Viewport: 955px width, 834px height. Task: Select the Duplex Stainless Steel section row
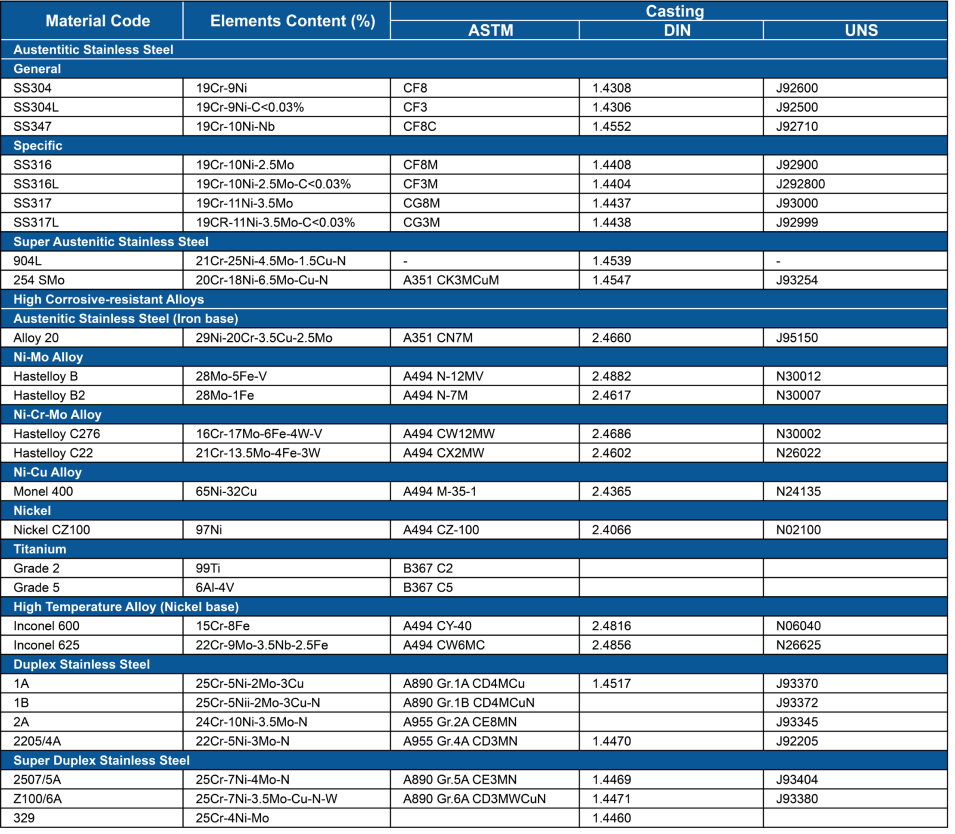[x=81, y=665]
